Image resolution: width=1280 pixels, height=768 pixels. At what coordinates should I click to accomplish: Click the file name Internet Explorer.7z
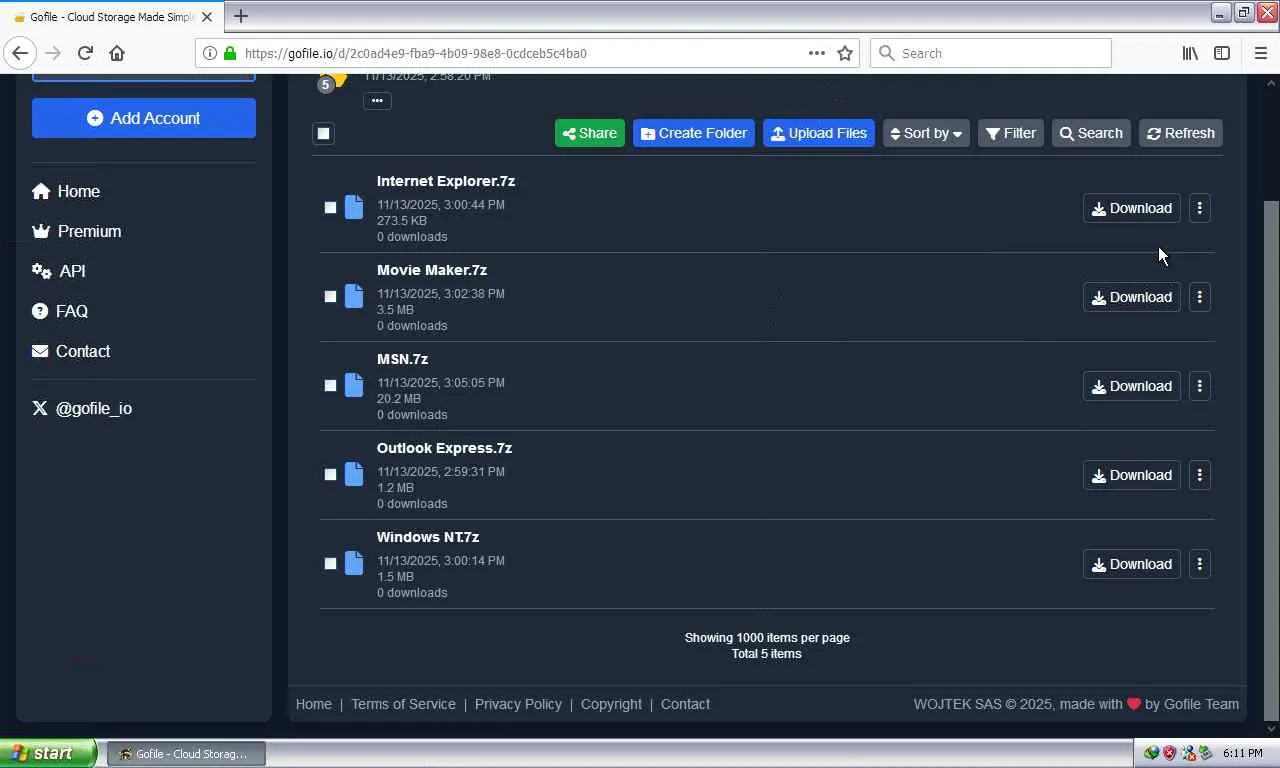(446, 181)
